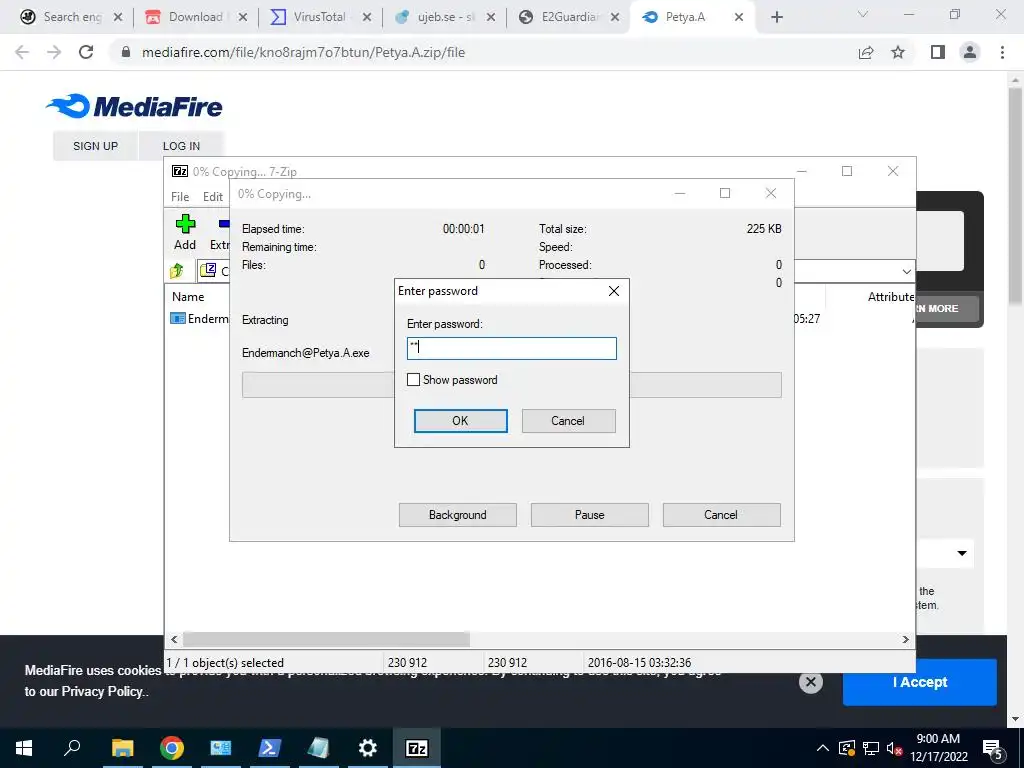
Task: Open the MediaFire SIGN UP link
Action: pyautogui.click(x=95, y=146)
